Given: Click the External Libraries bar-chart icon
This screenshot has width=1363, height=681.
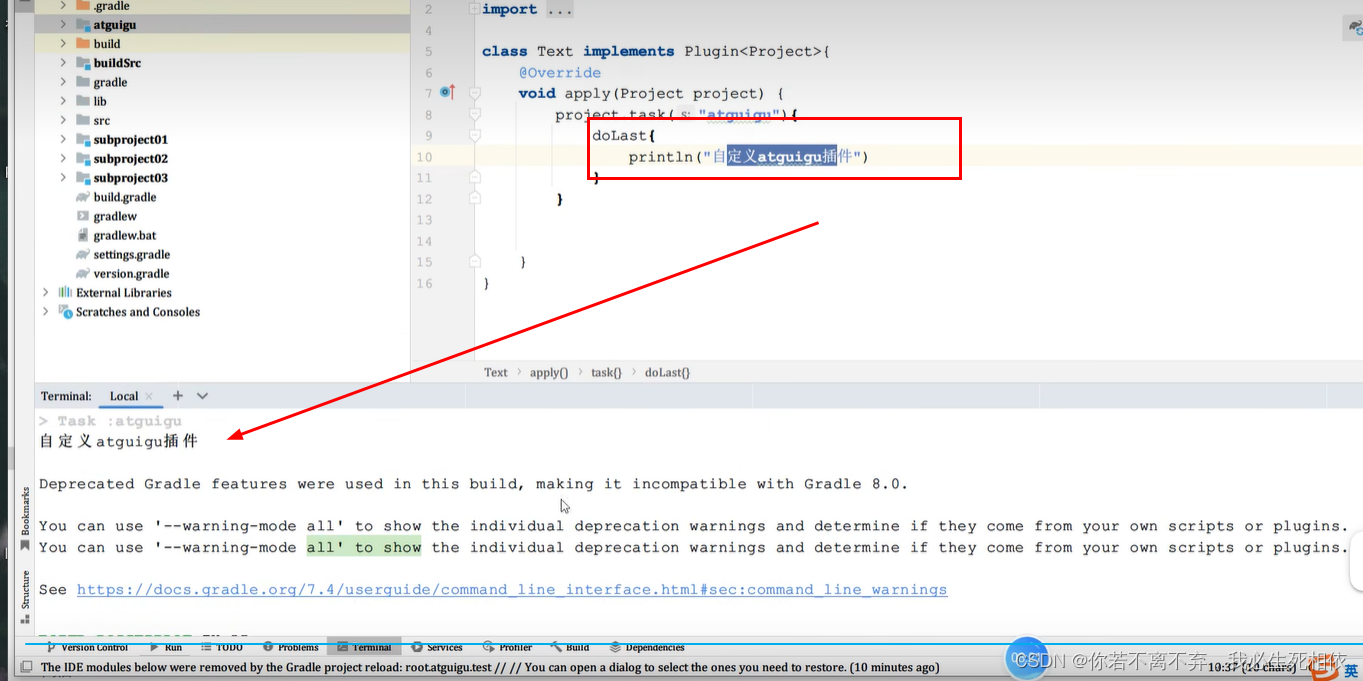Looking at the screenshot, I should point(65,292).
